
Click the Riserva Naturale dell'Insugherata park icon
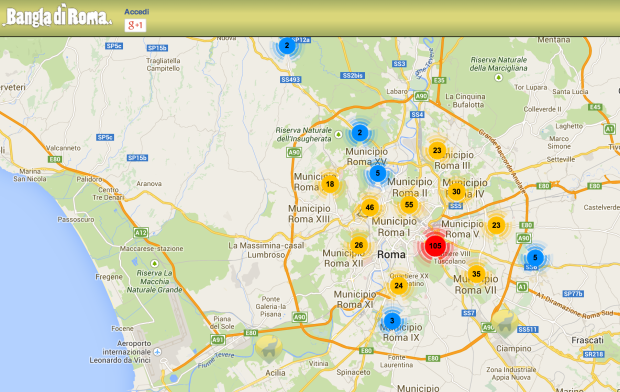click(x=338, y=134)
